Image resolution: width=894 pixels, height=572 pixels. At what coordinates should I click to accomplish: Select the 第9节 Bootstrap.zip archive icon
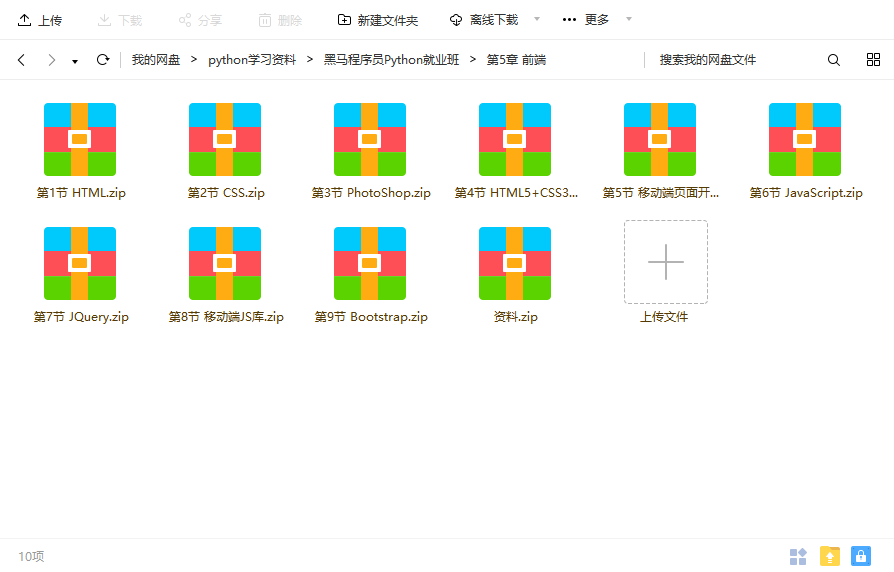pyautogui.click(x=369, y=263)
